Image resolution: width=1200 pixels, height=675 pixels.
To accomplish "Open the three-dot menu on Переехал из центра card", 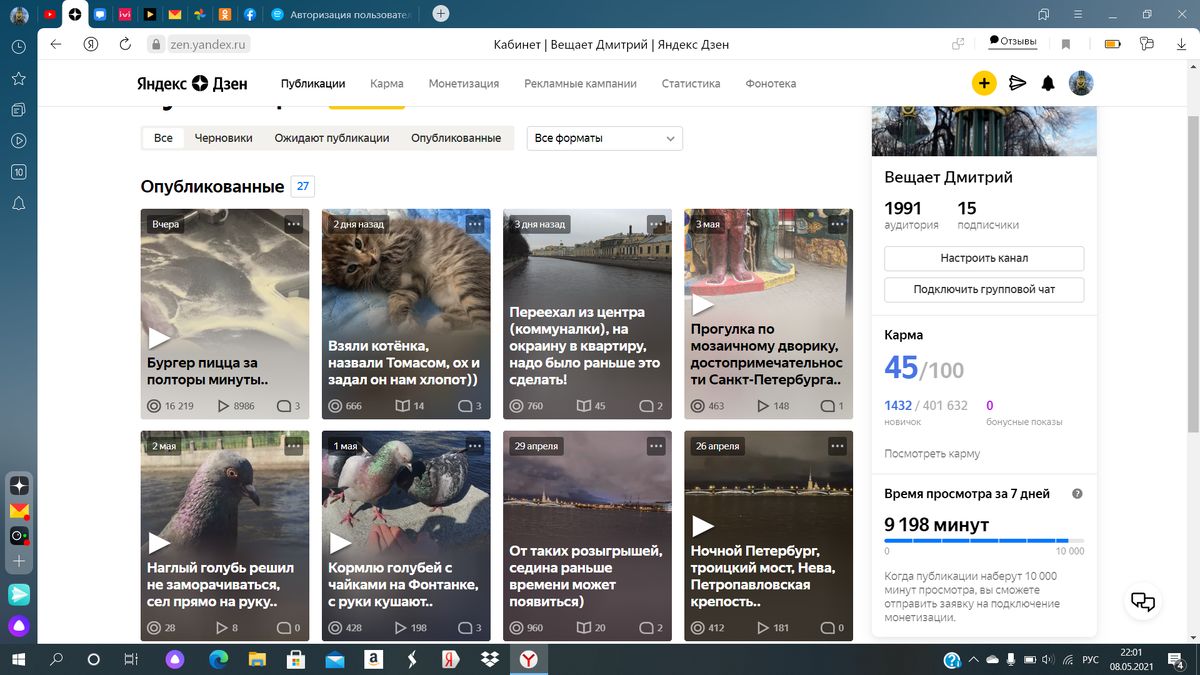I will pos(656,224).
